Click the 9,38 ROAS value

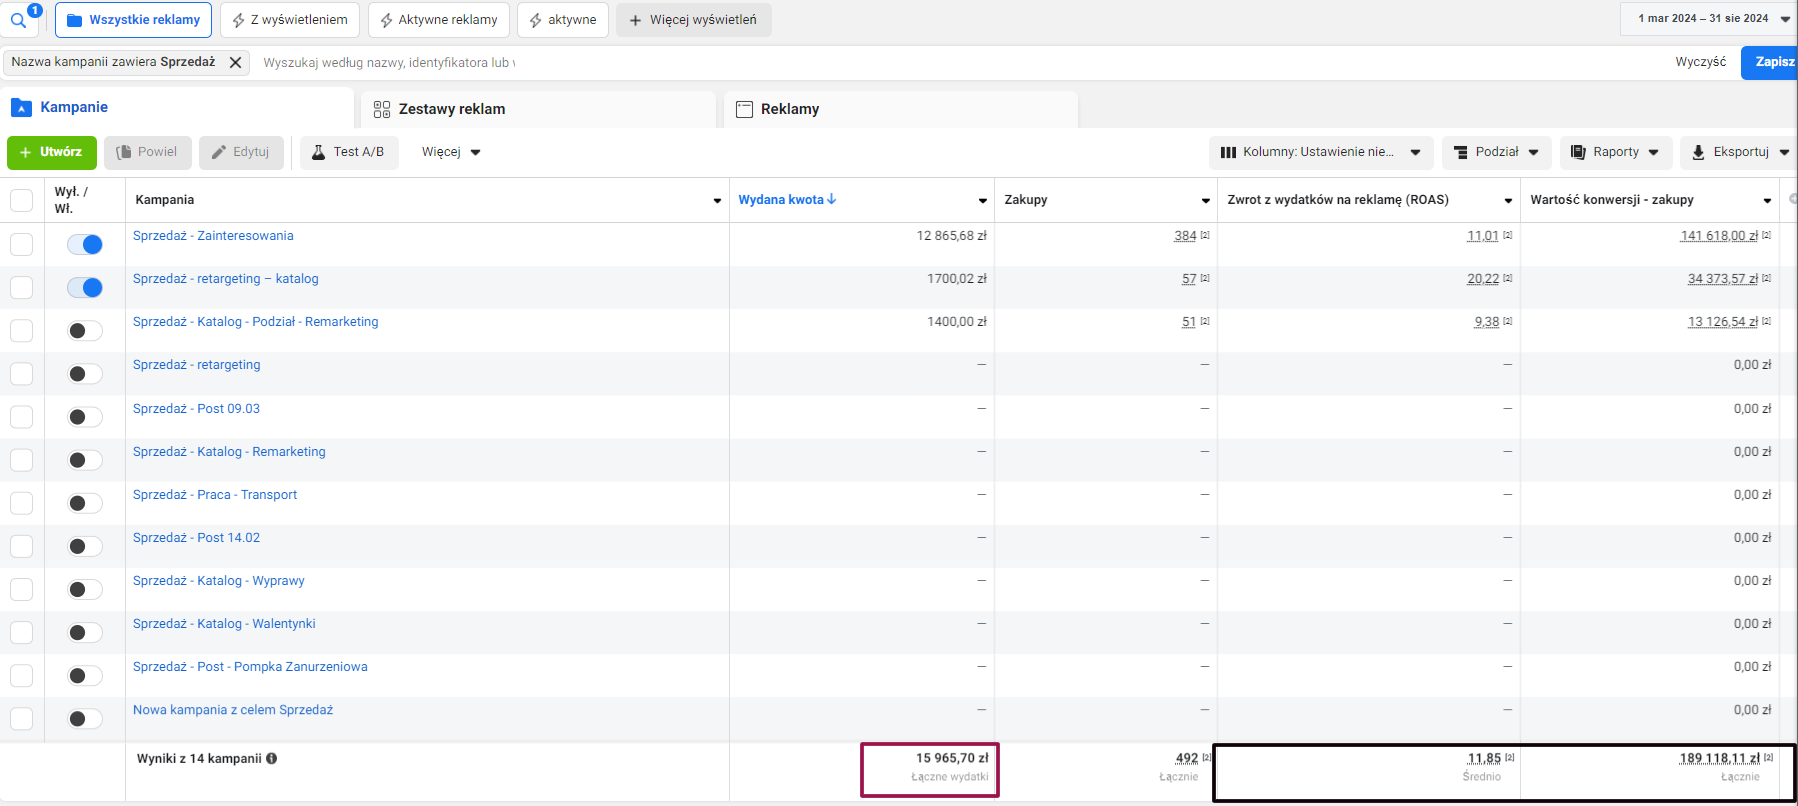coord(1487,322)
